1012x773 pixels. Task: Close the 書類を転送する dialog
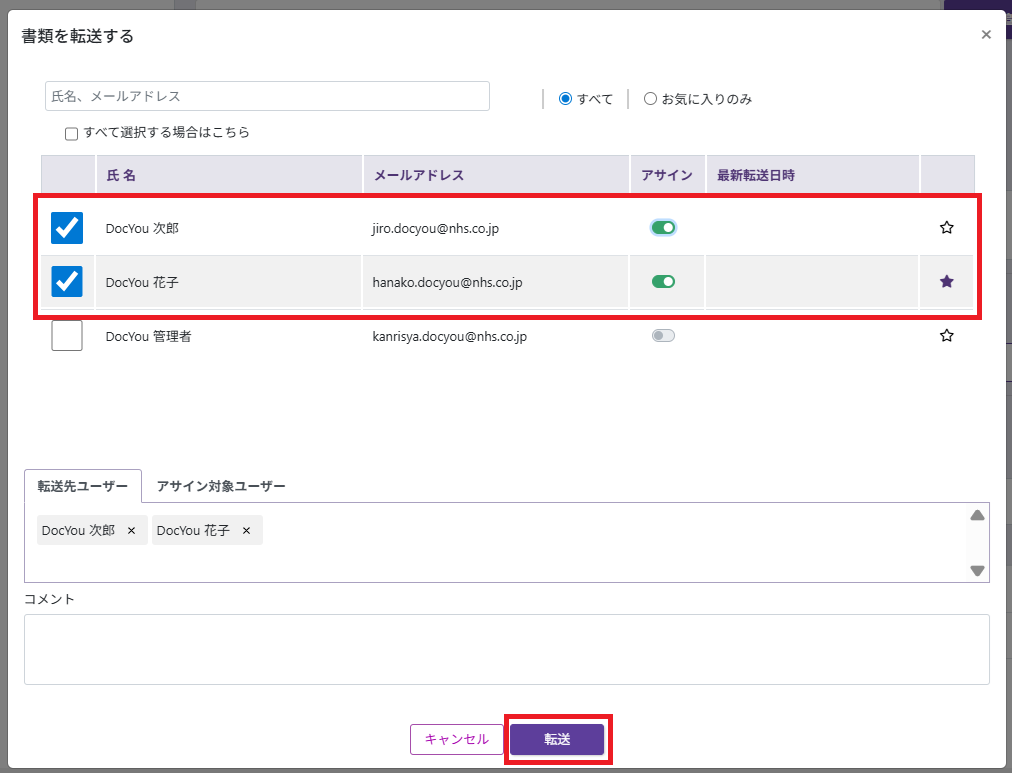986,35
